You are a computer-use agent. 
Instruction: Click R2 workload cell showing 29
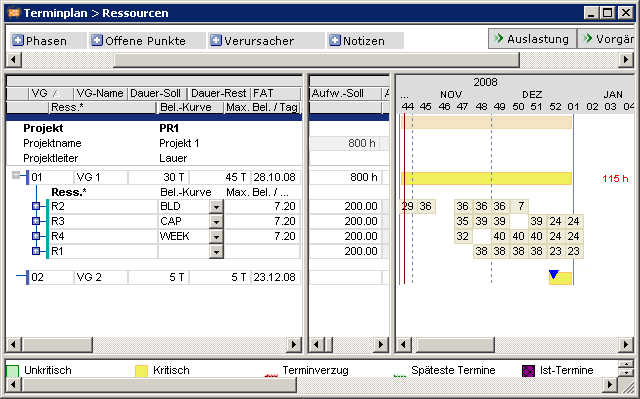point(407,206)
